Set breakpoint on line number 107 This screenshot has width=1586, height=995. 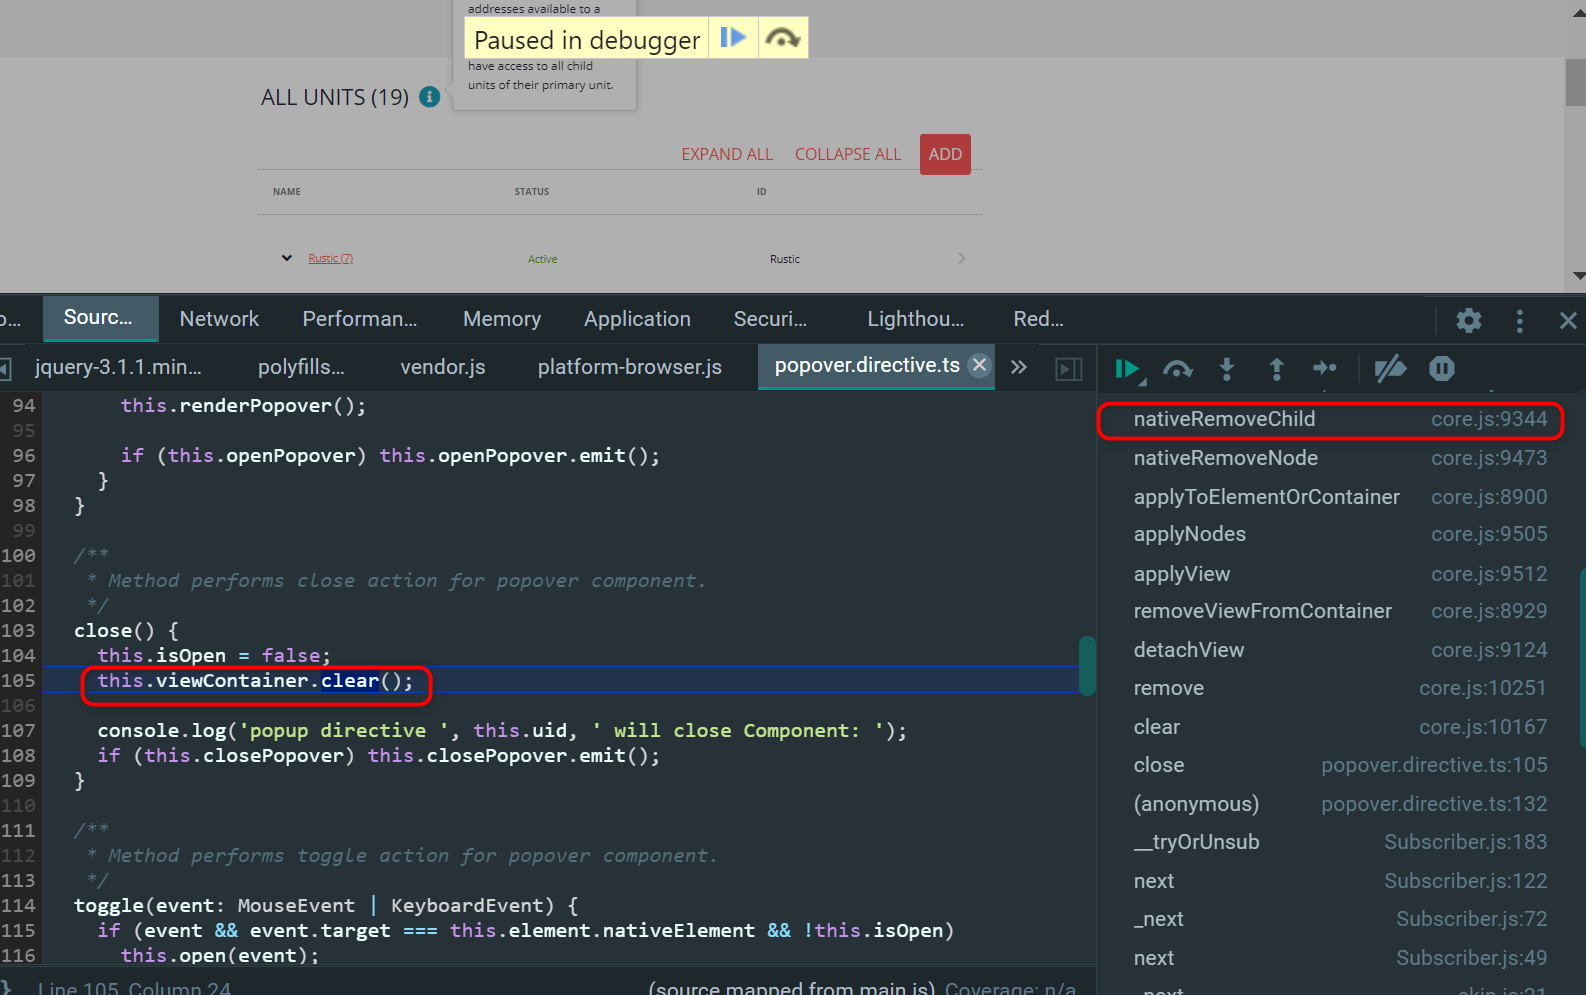pos(18,730)
